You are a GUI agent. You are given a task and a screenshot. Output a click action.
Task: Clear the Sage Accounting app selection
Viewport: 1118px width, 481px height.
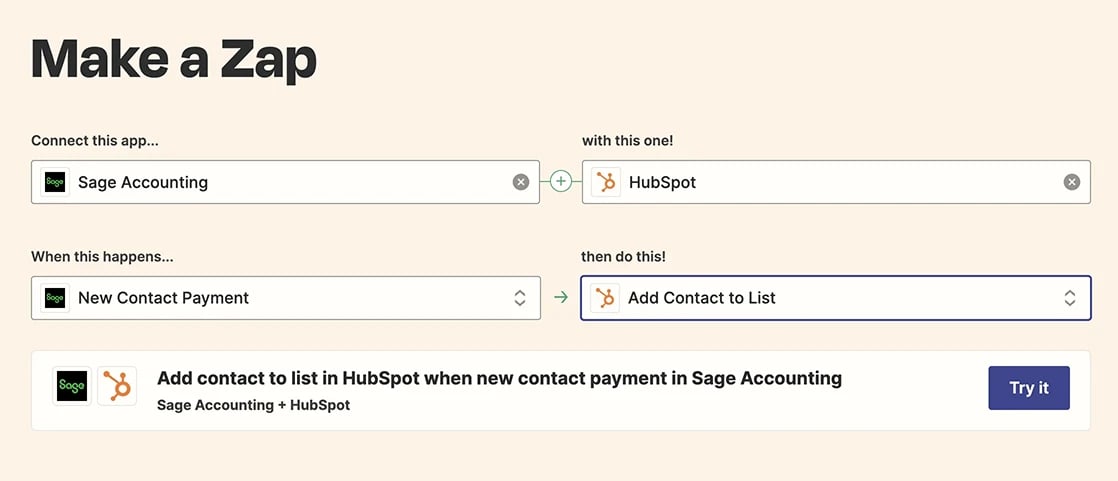[x=521, y=182]
